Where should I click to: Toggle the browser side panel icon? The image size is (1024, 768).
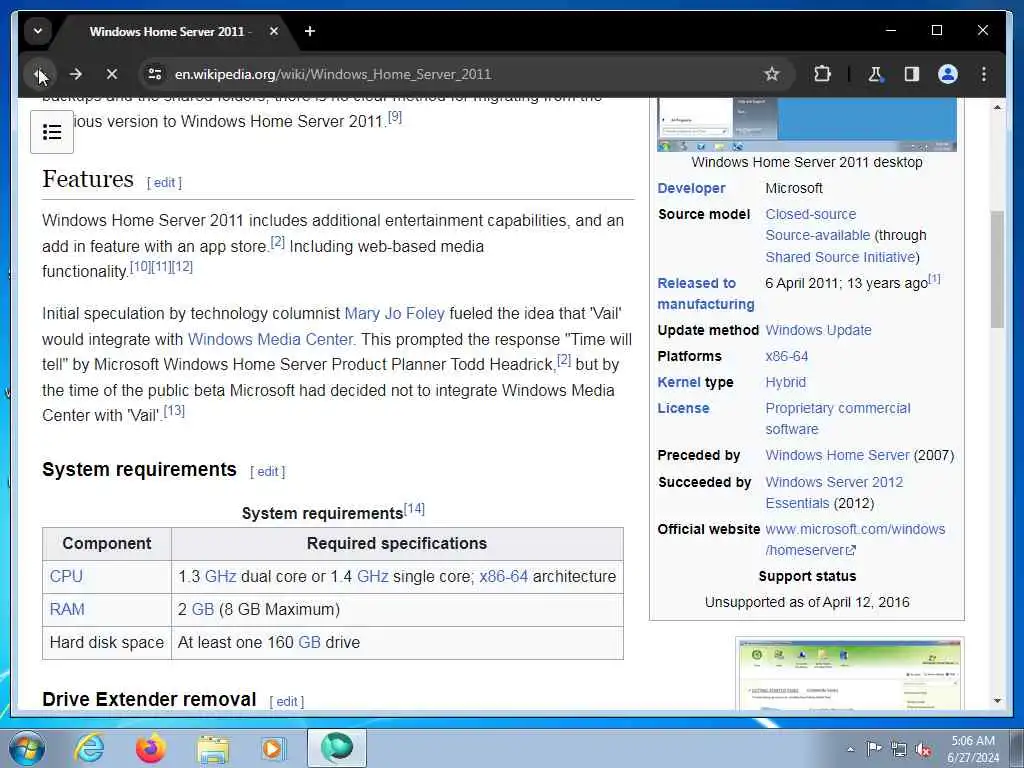pyautogui.click(x=912, y=74)
